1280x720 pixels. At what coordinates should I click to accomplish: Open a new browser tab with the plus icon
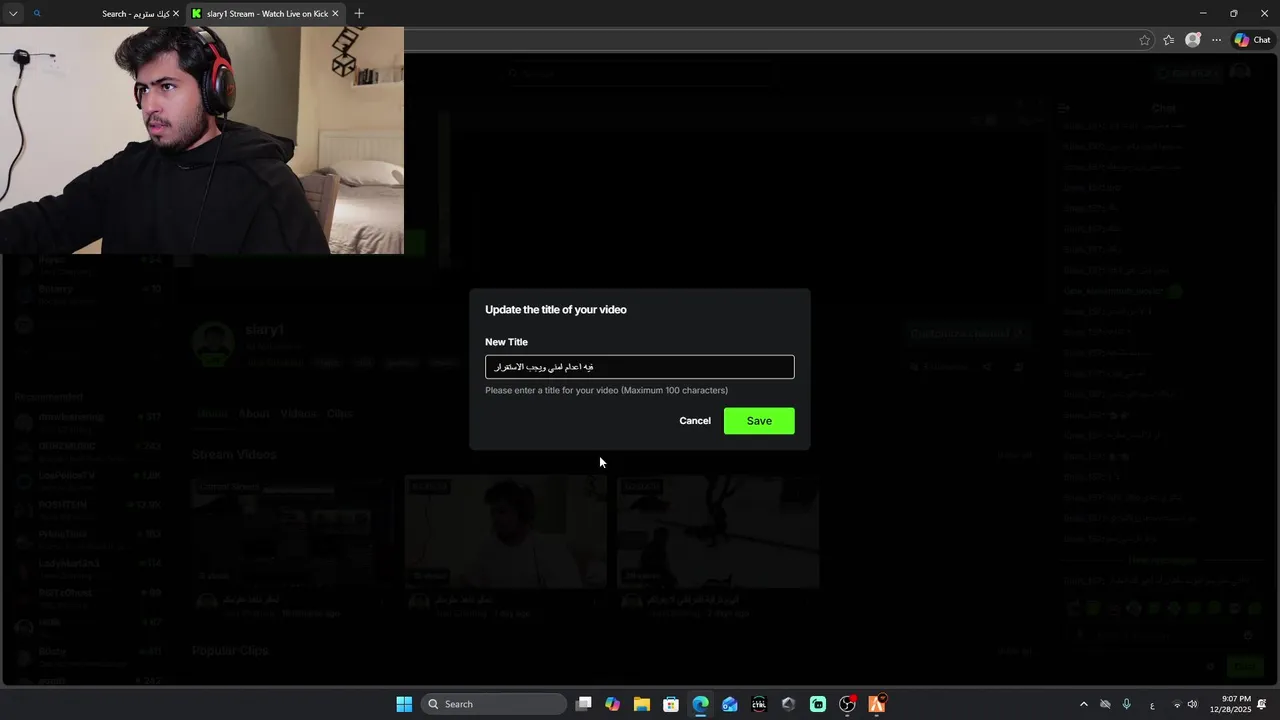359,13
